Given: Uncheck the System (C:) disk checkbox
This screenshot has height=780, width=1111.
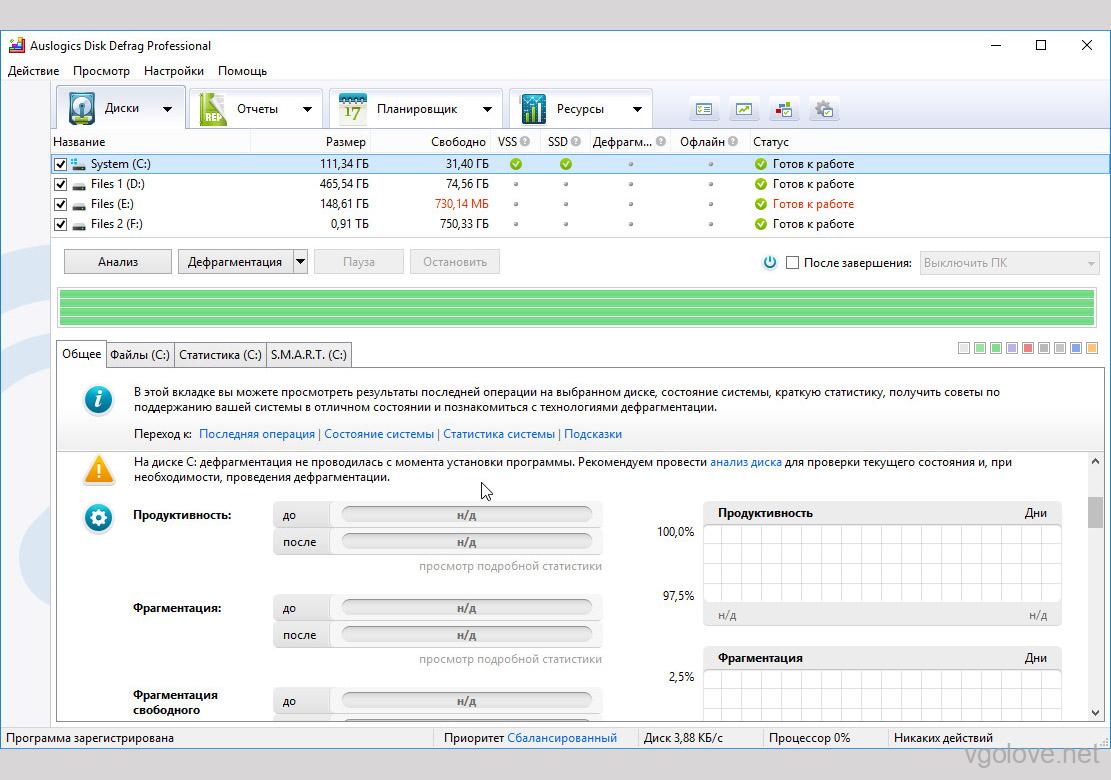Looking at the screenshot, I should coord(61,164).
